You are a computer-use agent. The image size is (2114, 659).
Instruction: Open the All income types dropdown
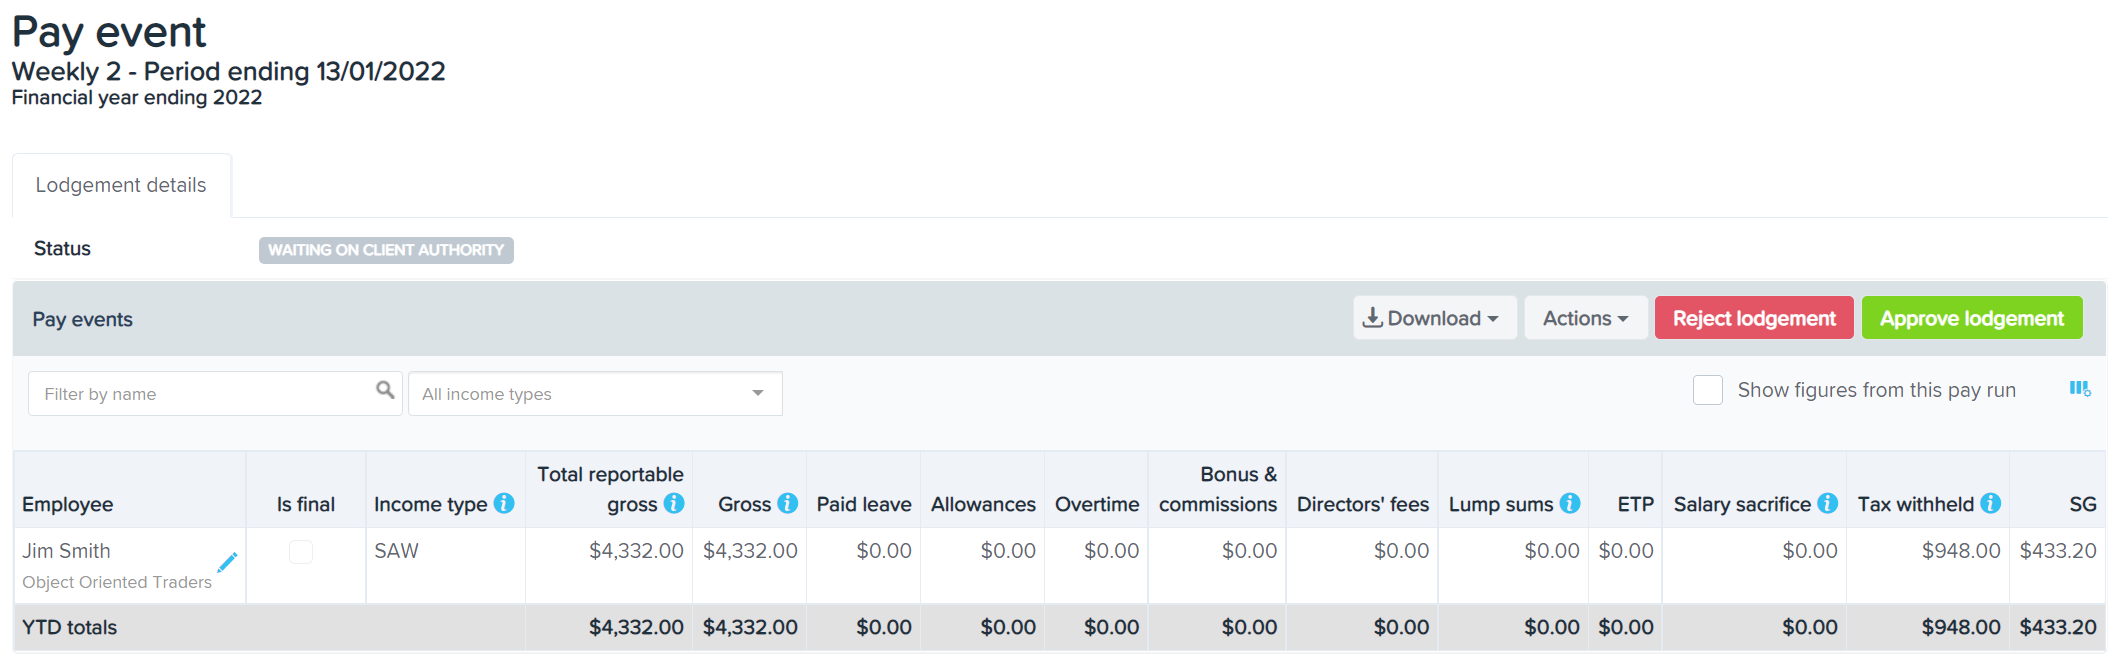[x=595, y=394]
